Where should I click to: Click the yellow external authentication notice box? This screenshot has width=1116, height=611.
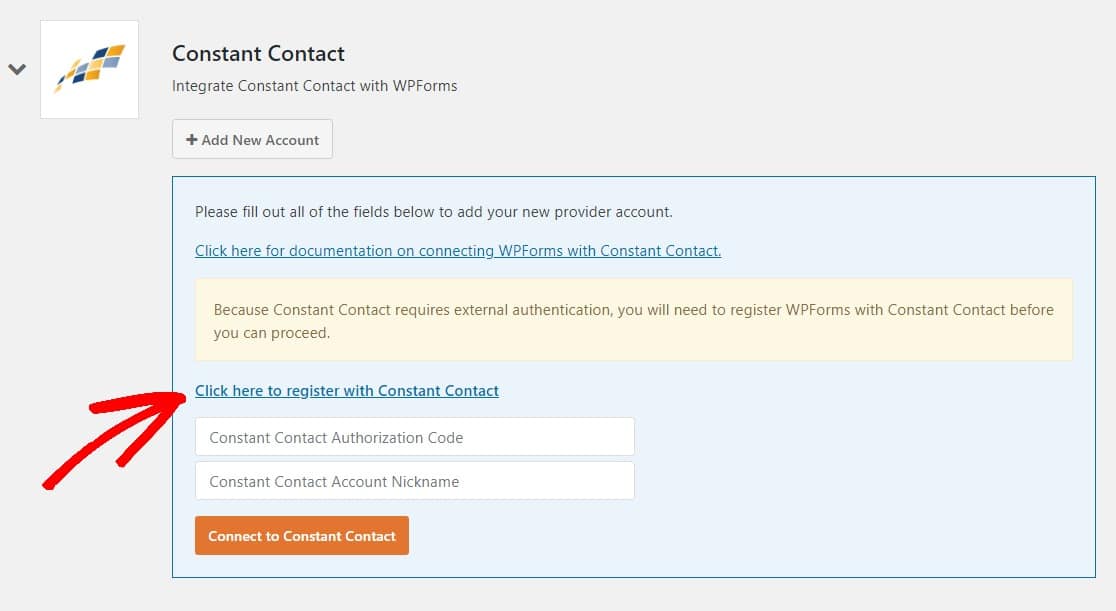(x=633, y=320)
